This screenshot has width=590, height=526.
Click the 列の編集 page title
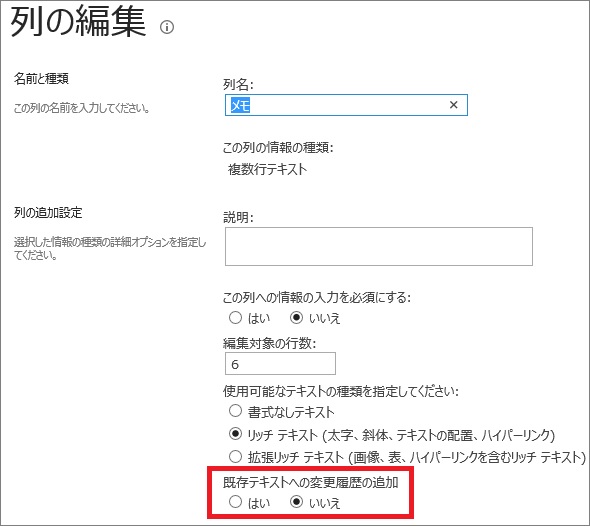point(78,22)
